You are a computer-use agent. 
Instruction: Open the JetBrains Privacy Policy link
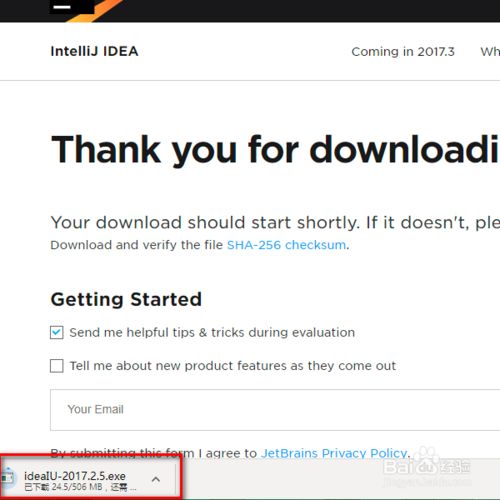pyautogui.click(x=334, y=453)
